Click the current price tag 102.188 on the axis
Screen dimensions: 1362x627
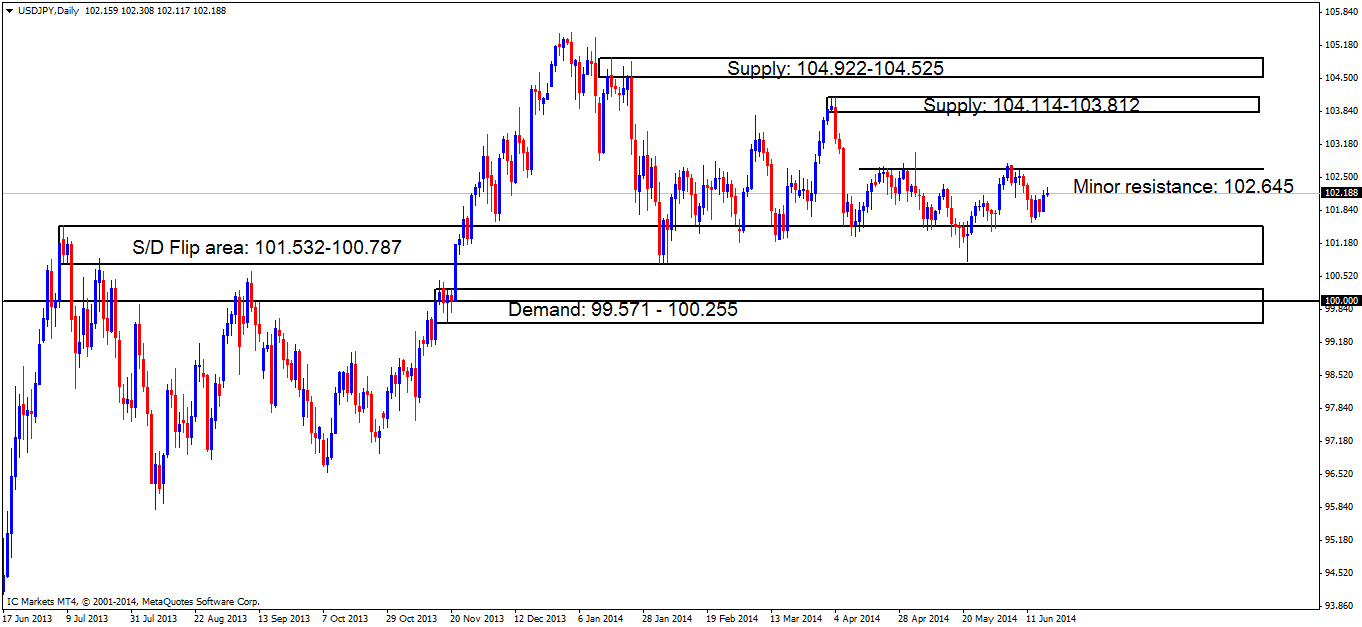(x=1339, y=193)
